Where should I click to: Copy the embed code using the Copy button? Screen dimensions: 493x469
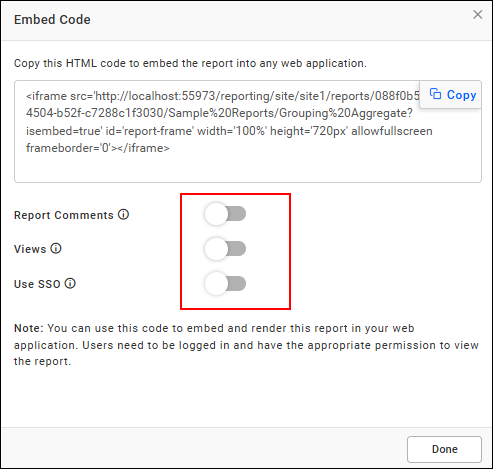(450, 94)
